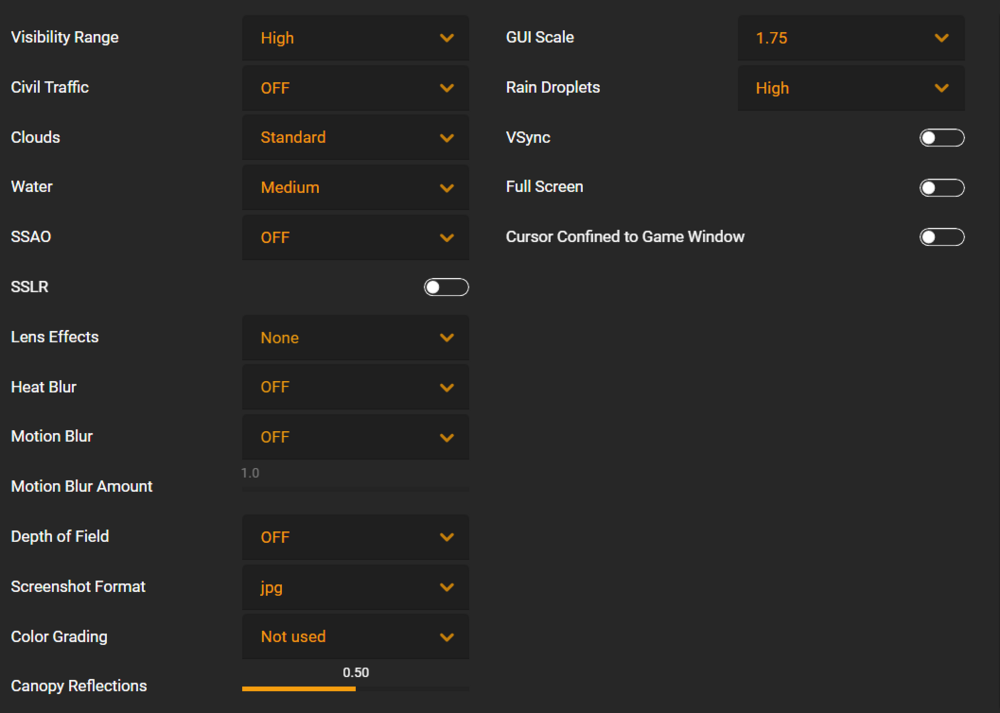Expand the Depth of Field dropdown
This screenshot has height=713, width=1000.
(x=354, y=537)
